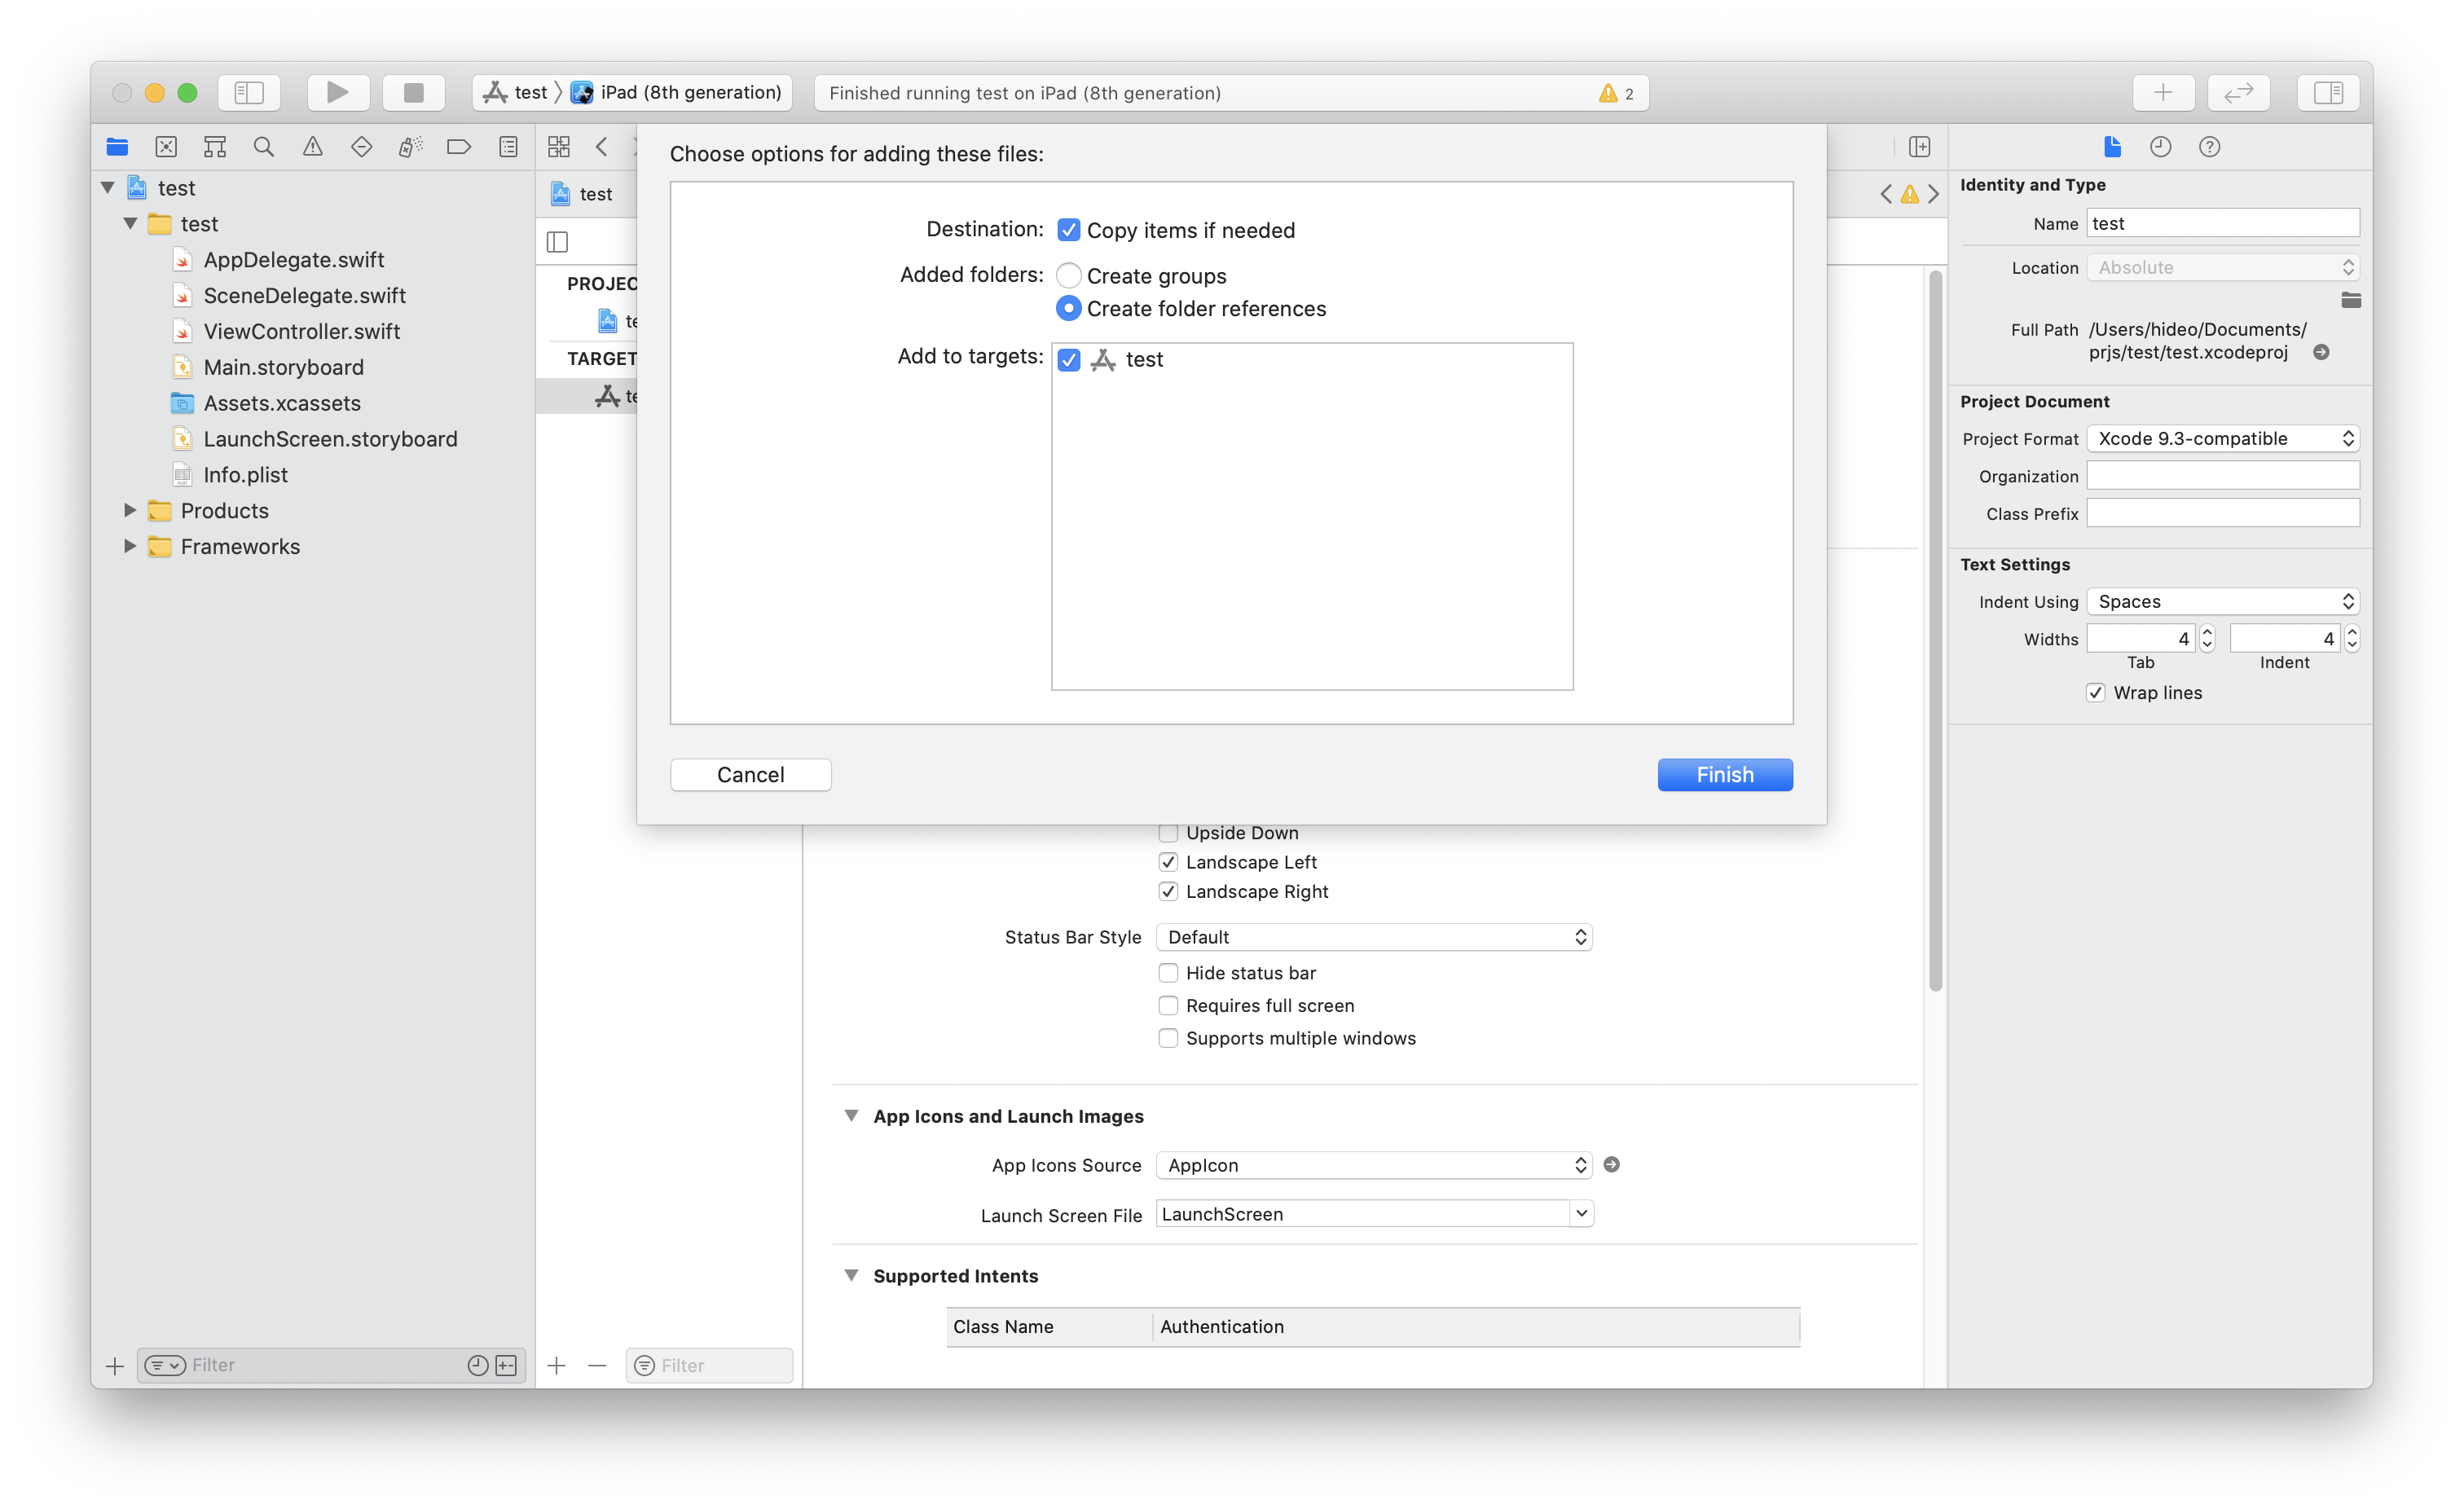2464x1509 pixels.
Task: Click the Cancel button
Action: [x=750, y=775]
